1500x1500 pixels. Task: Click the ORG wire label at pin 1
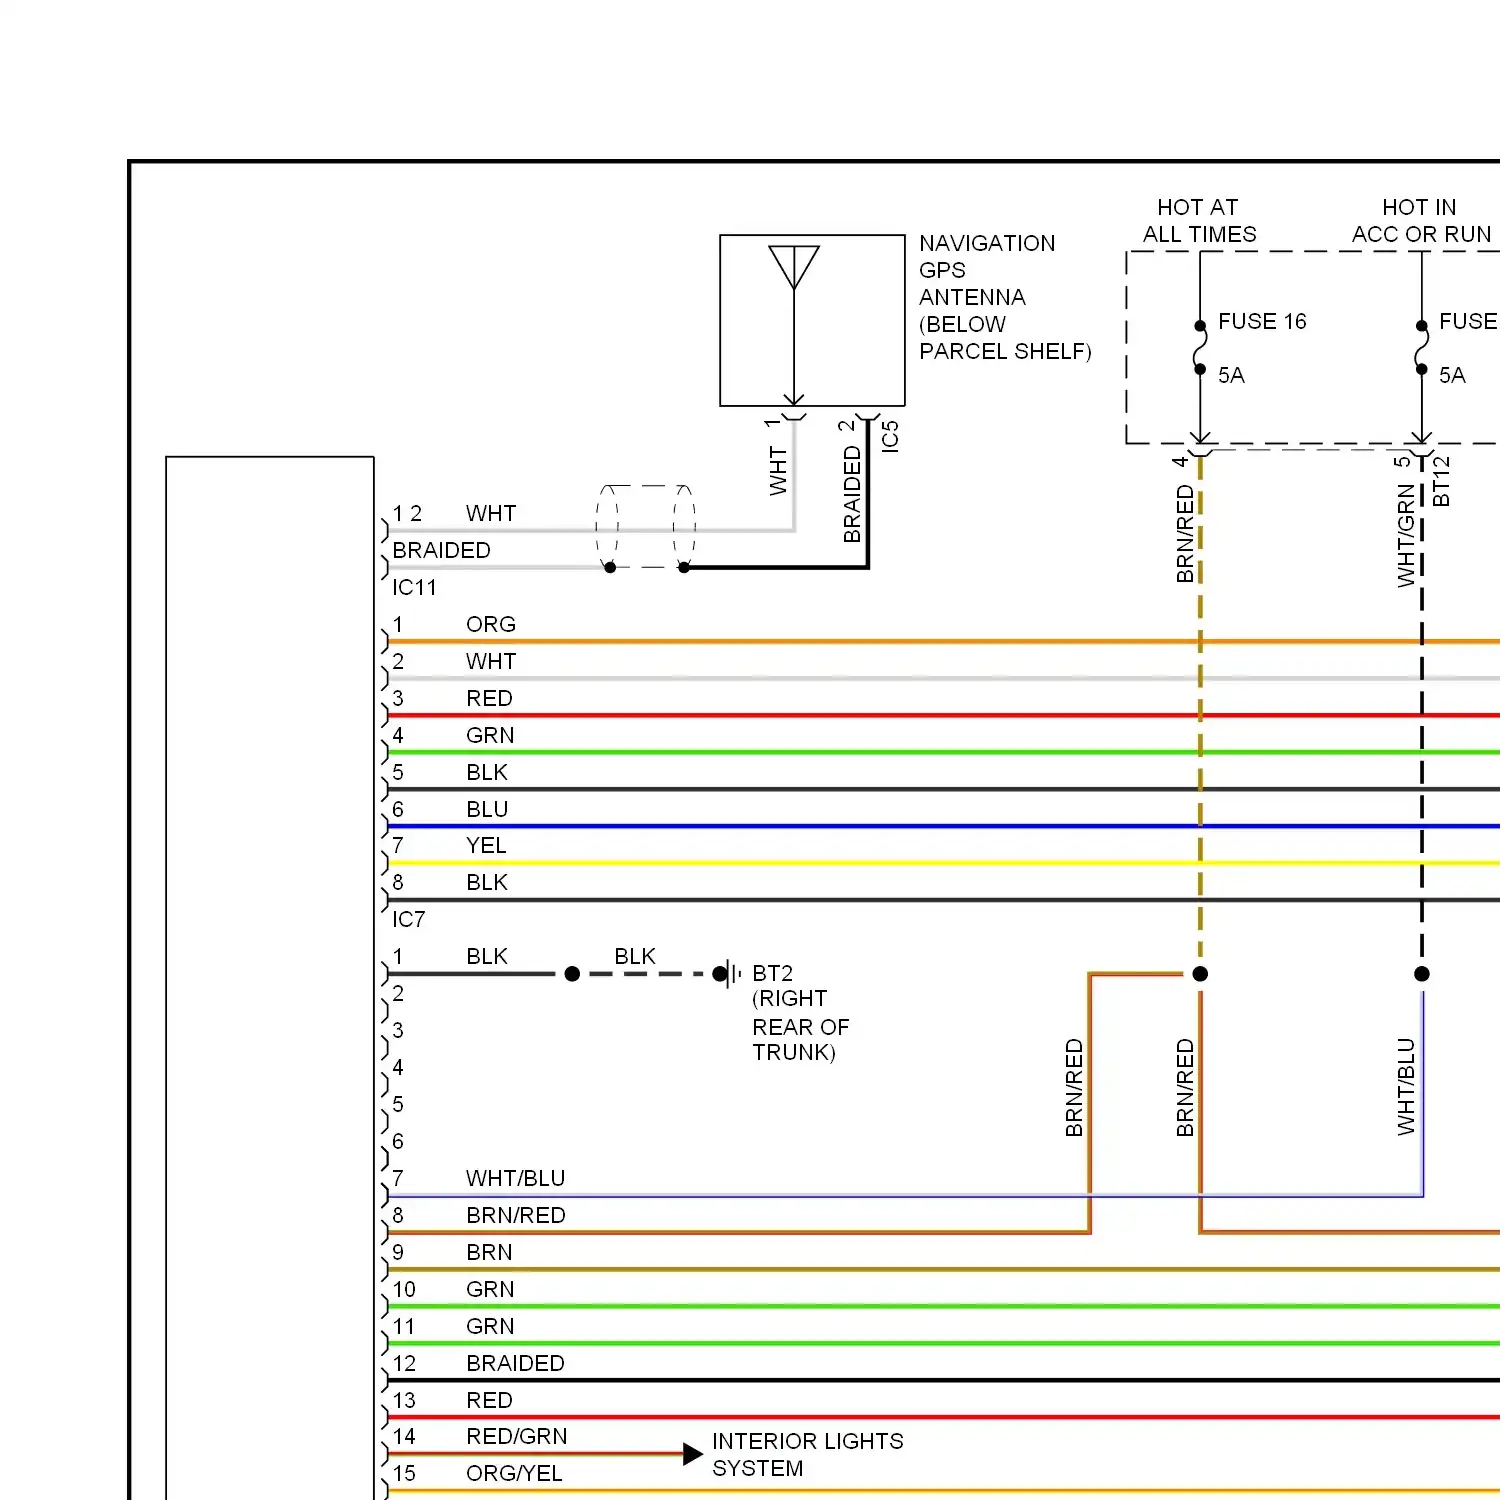pyautogui.click(x=490, y=624)
